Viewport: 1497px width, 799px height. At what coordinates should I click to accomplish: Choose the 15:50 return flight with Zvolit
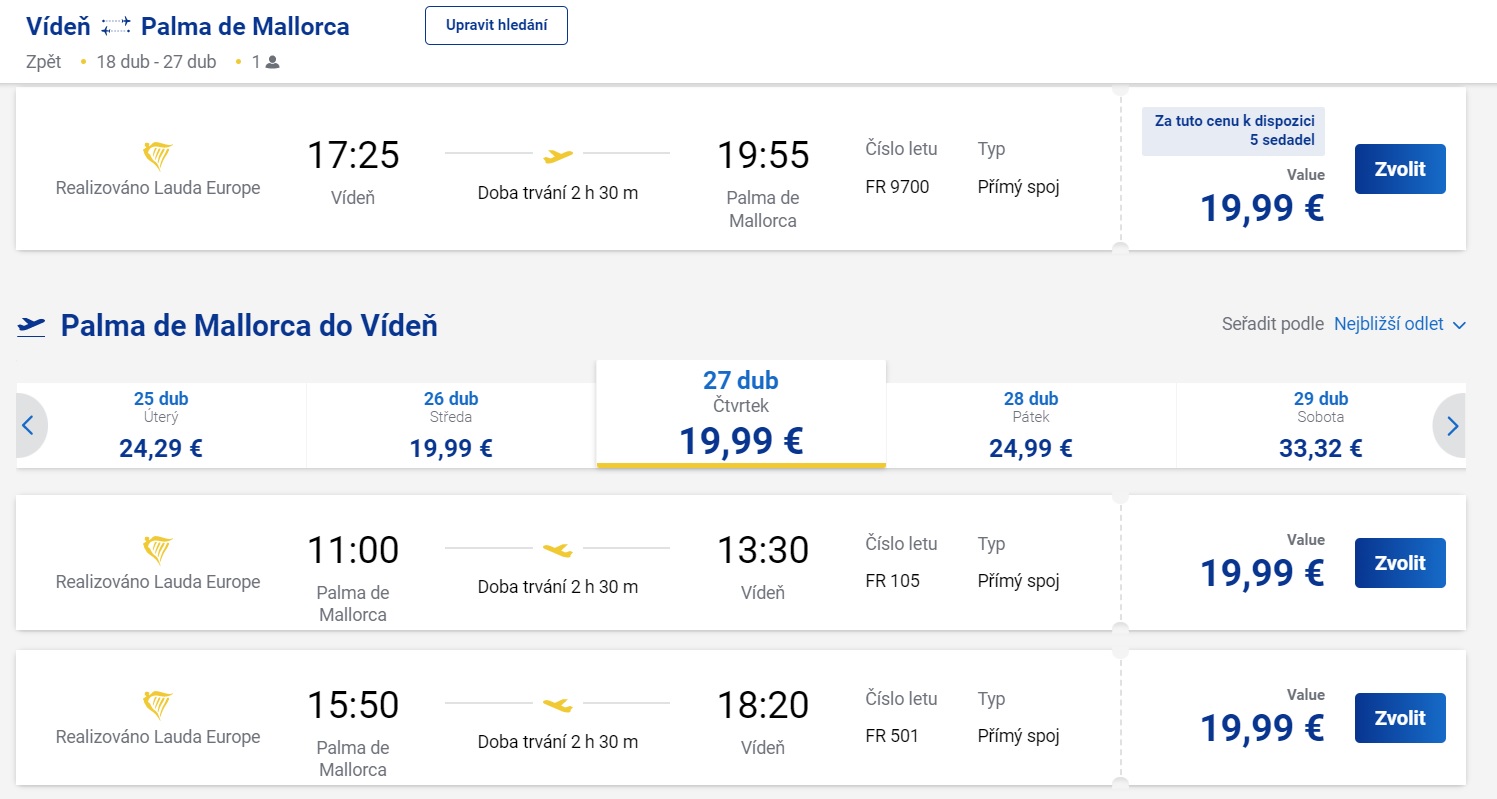click(1400, 718)
